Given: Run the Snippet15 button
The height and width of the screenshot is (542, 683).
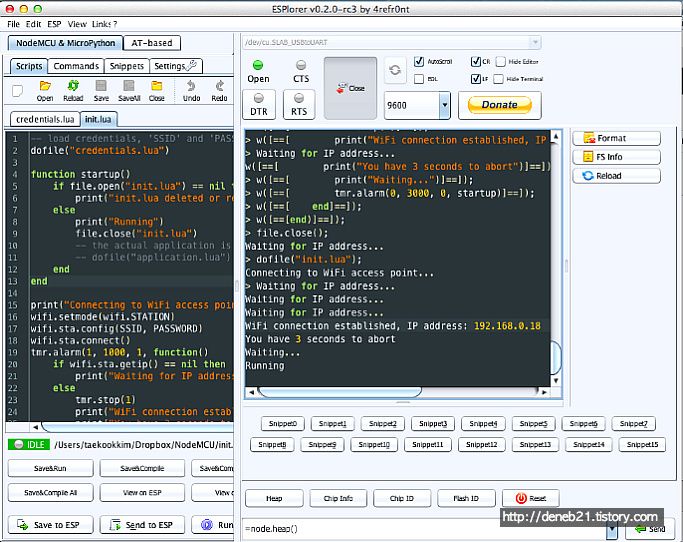Looking at the screenshot, I should point(642,444).
